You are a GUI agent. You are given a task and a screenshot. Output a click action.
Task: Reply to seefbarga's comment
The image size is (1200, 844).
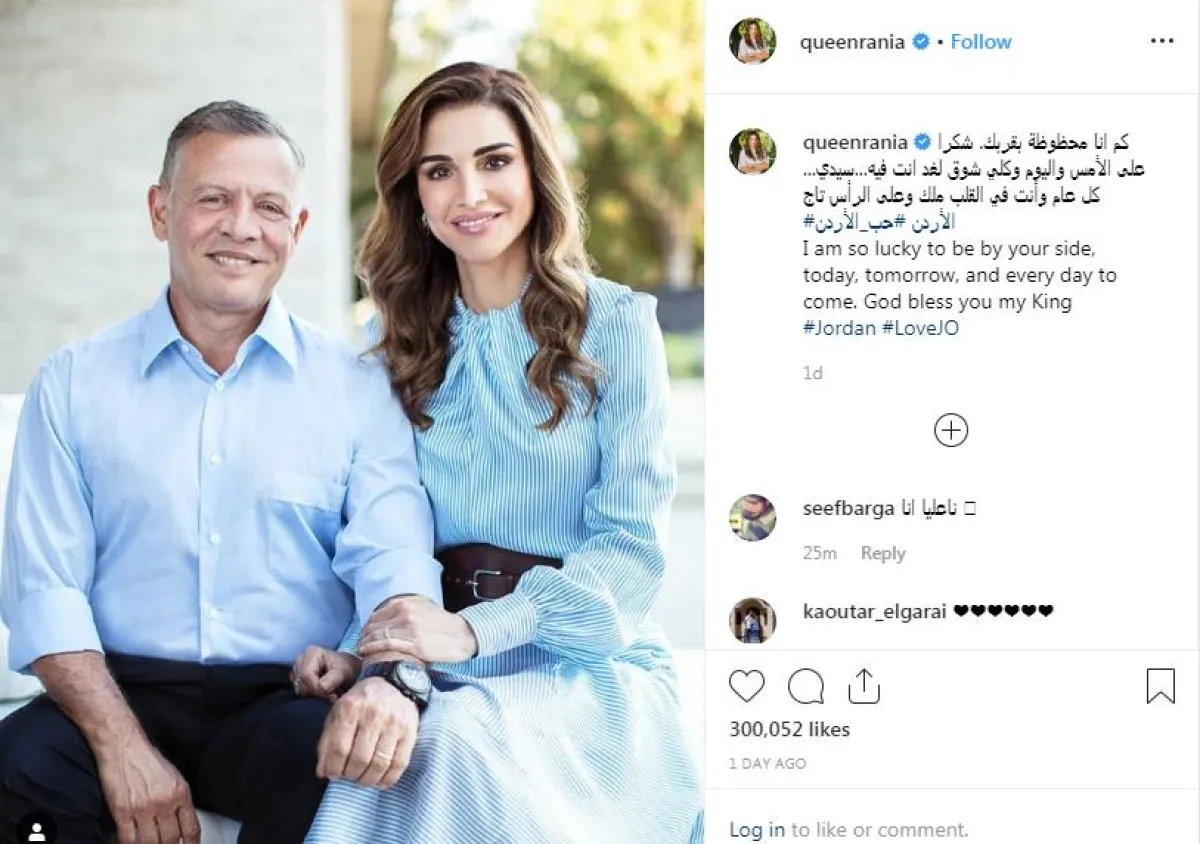coord(883,553)
